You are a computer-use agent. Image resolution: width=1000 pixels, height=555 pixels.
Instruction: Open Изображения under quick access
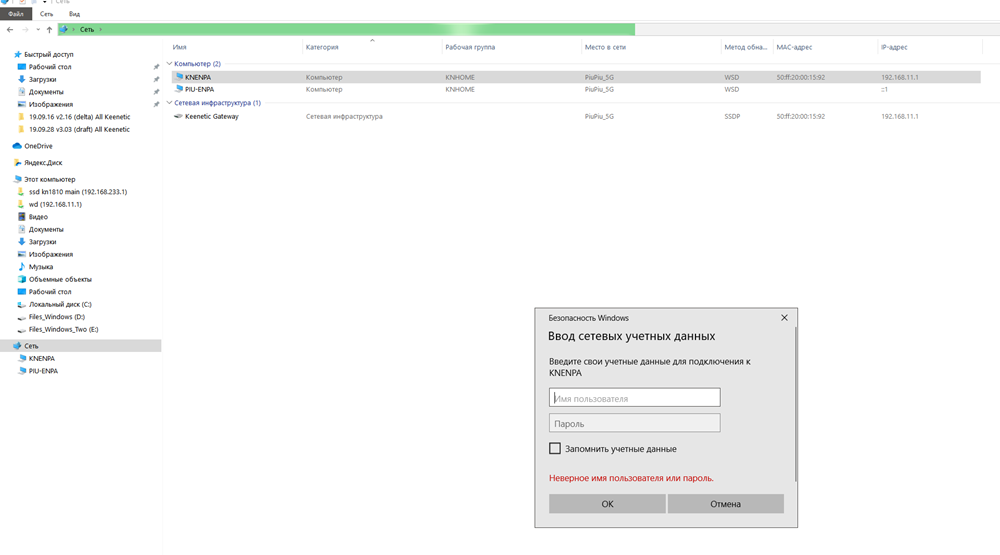click(50, 104)
